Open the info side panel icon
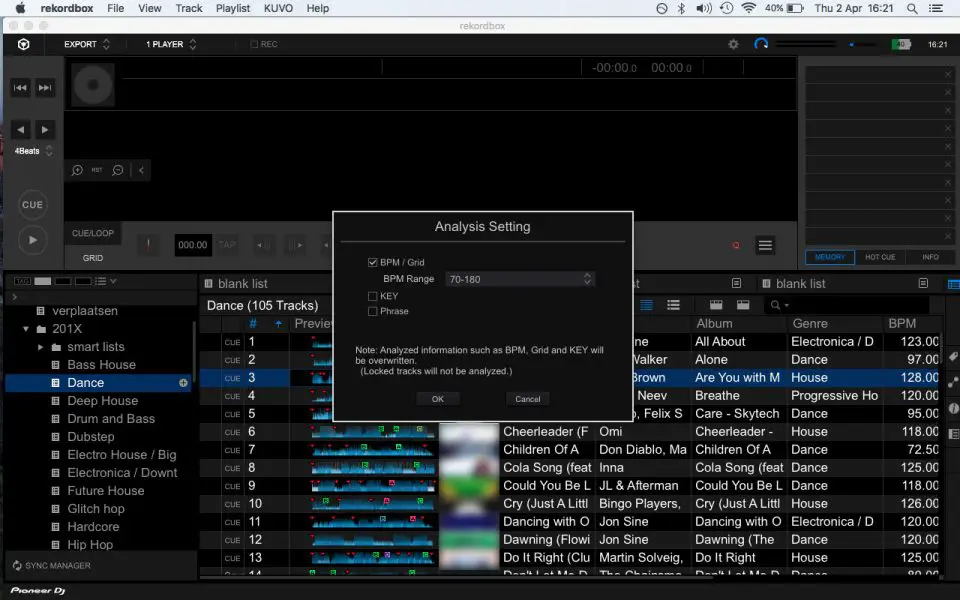The width and height of the screenshot is (960, 600). click(953, 408)
